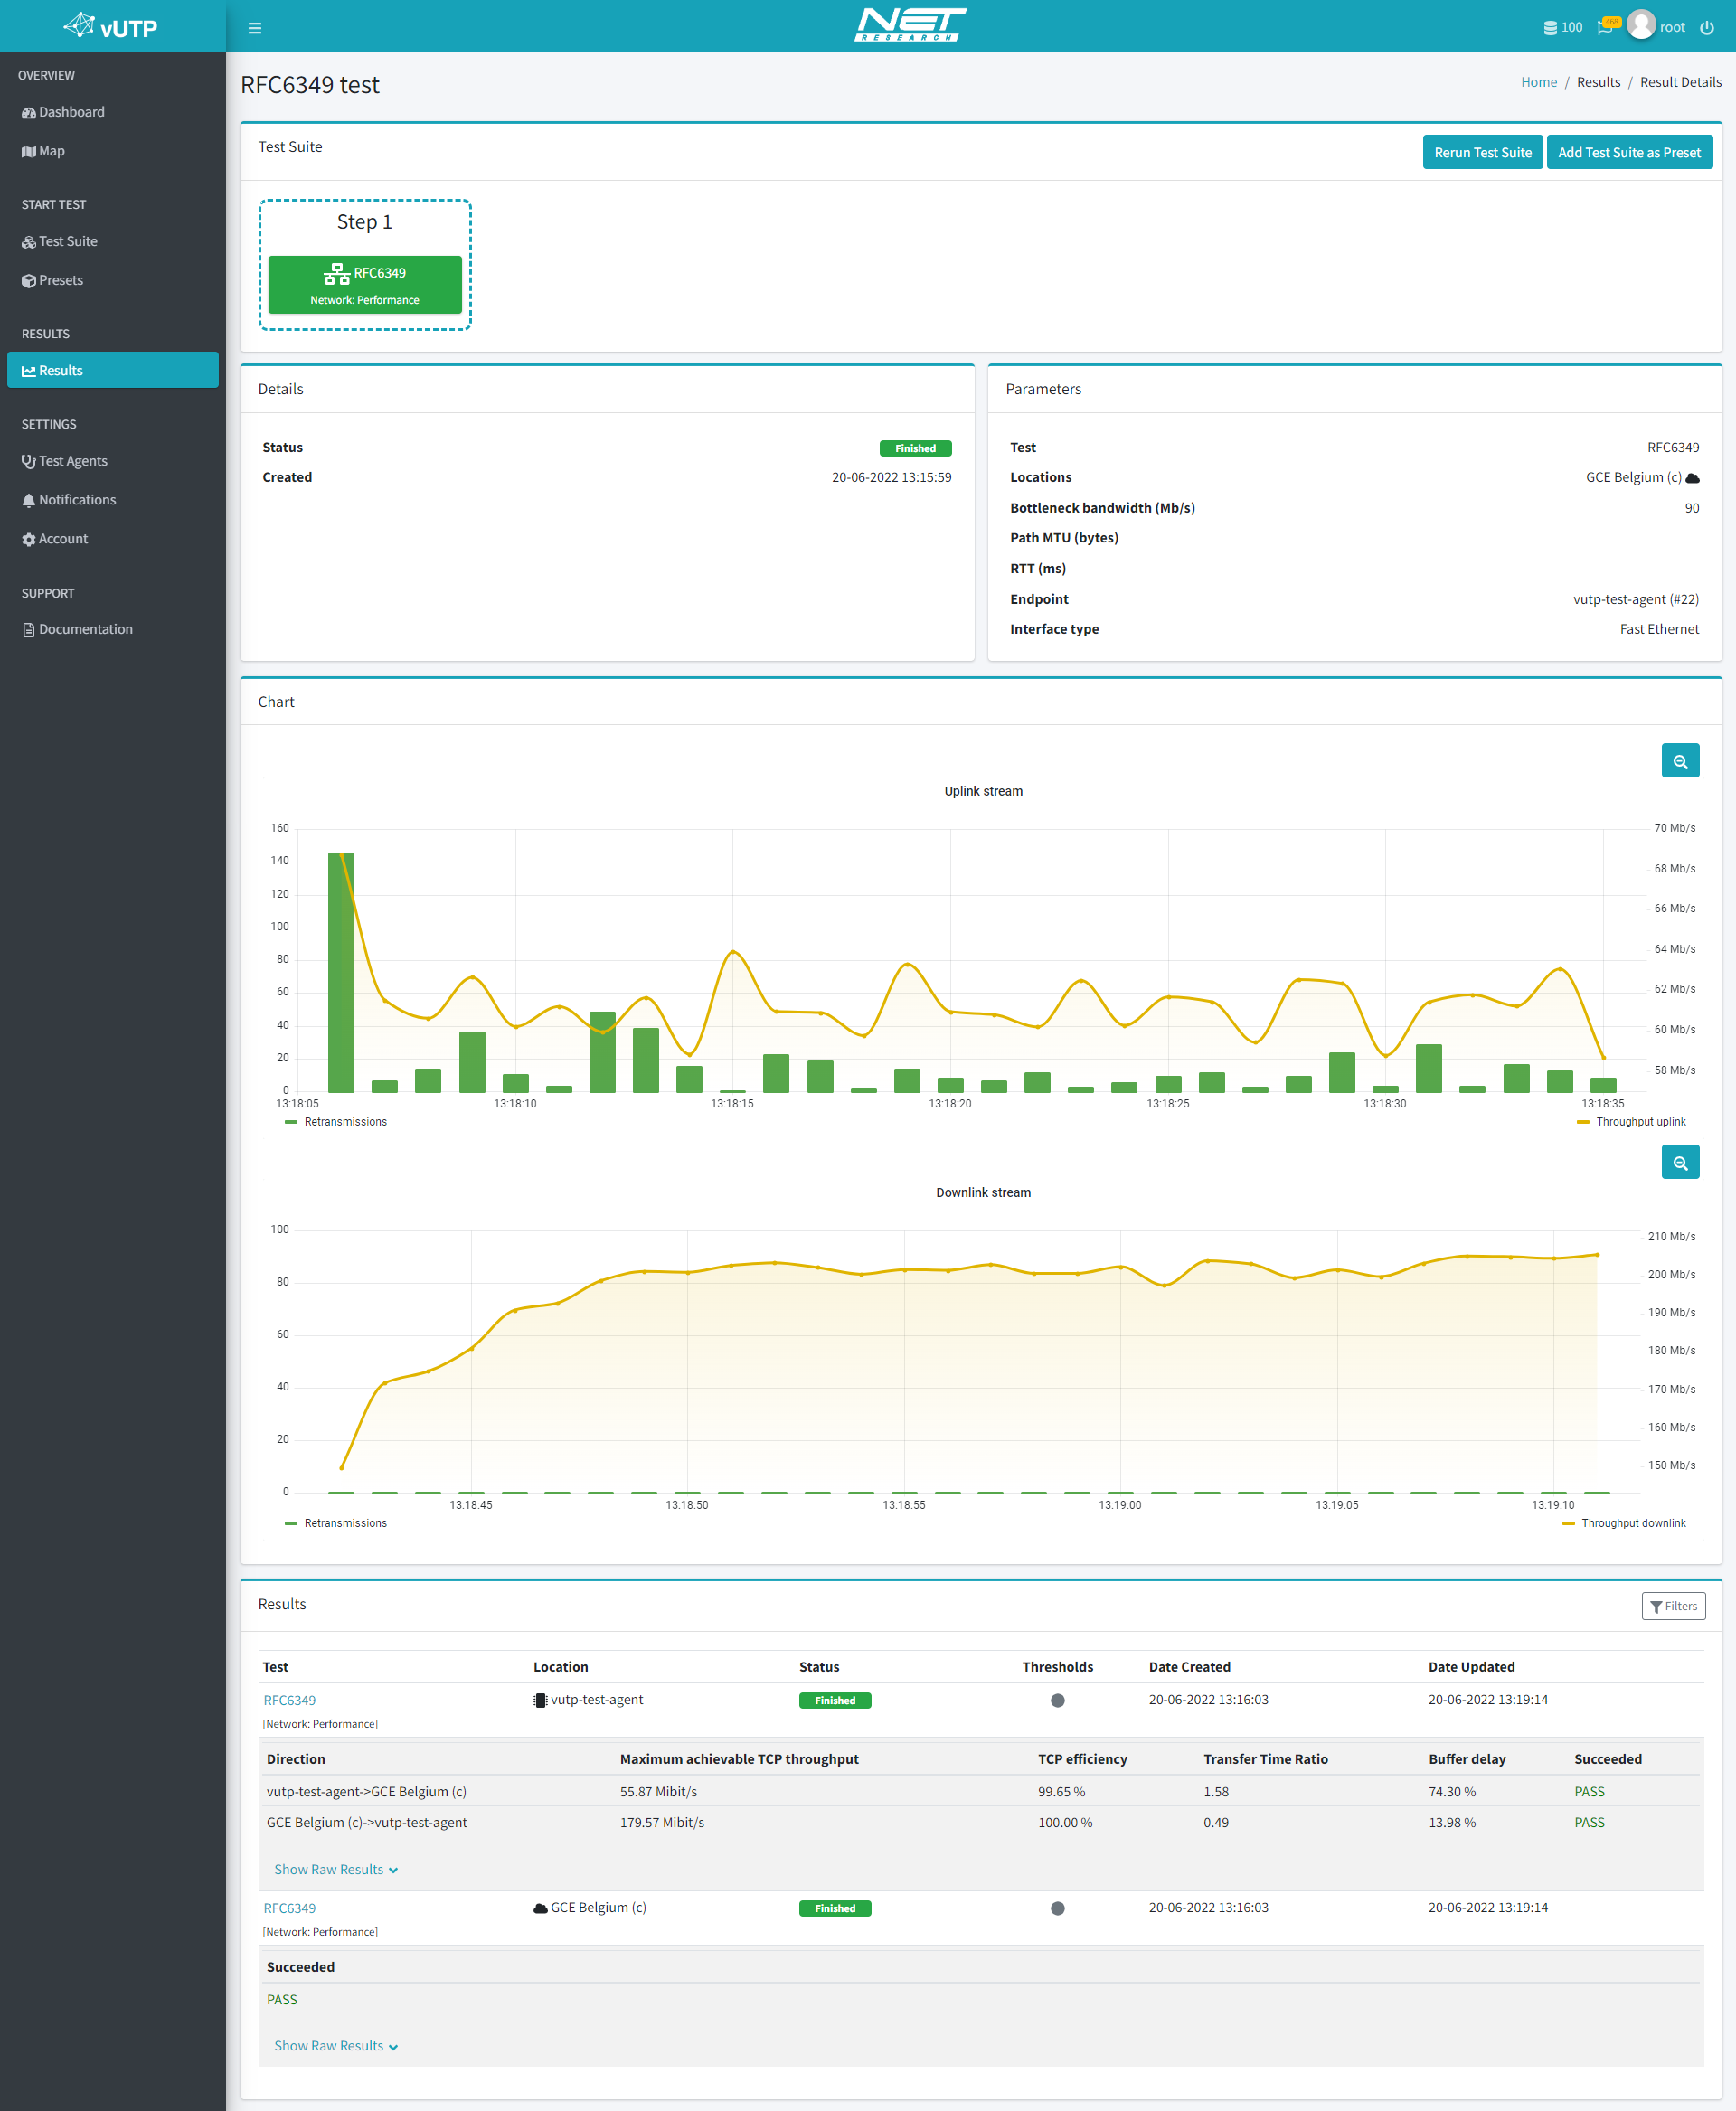
Task: Click agent device icon beside vutp-test-agent
Action: [540, 1700]
